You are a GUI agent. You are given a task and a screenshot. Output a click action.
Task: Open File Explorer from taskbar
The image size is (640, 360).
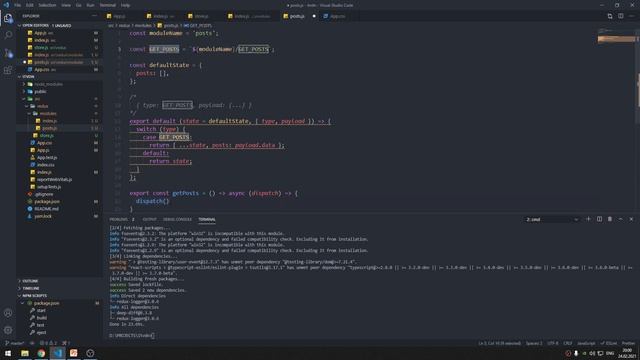click(25, 353)
